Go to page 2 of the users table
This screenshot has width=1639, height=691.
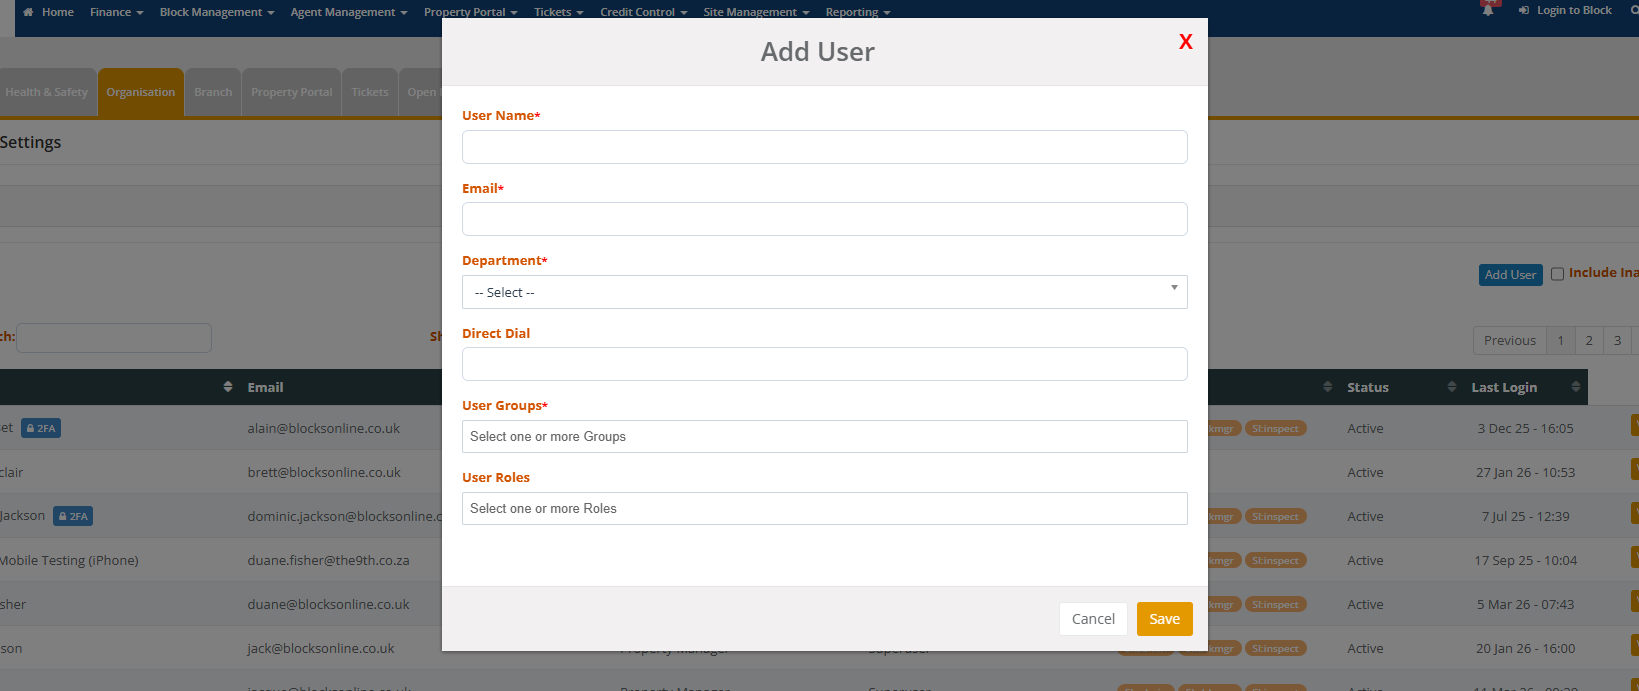1588,340
